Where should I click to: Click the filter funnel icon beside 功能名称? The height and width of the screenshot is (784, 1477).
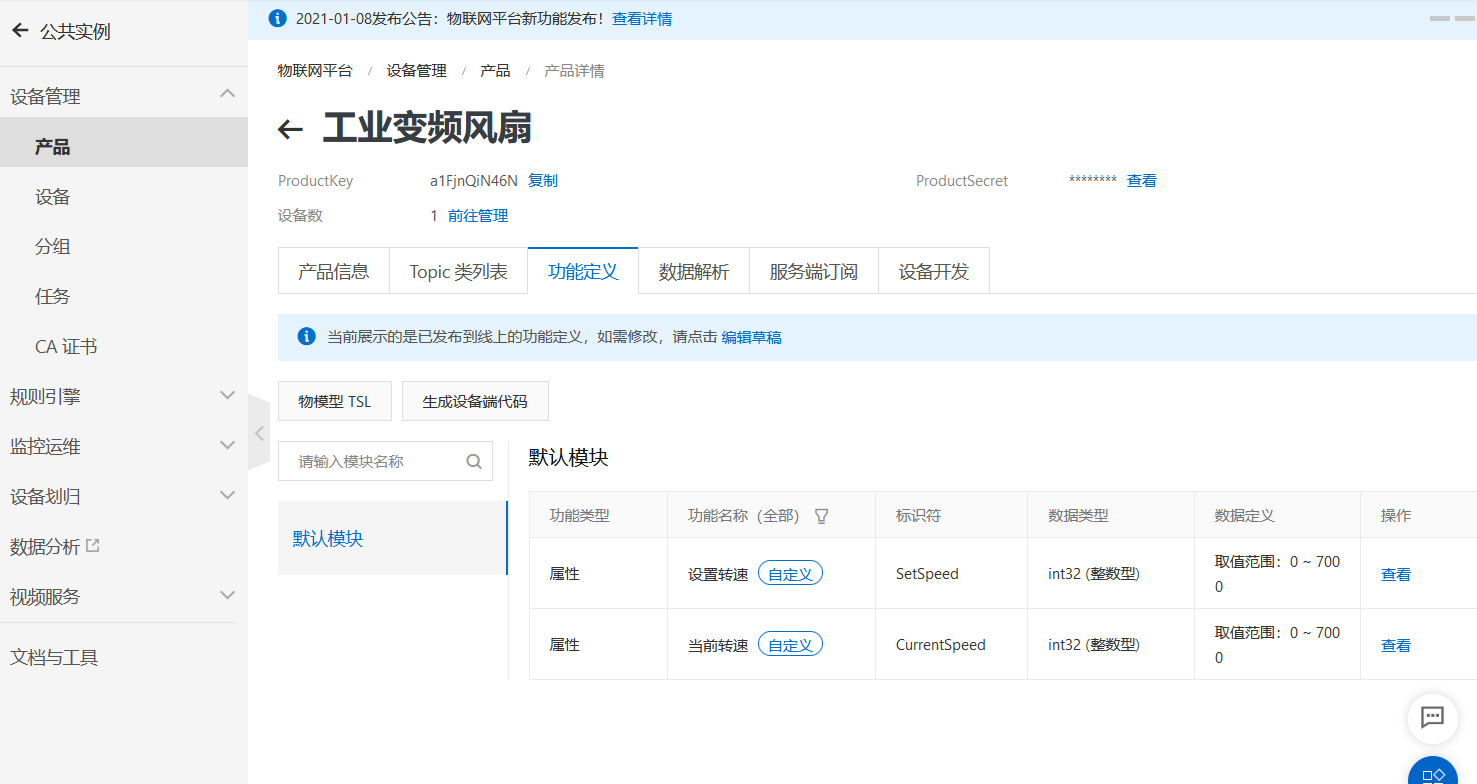pos(822,516)
